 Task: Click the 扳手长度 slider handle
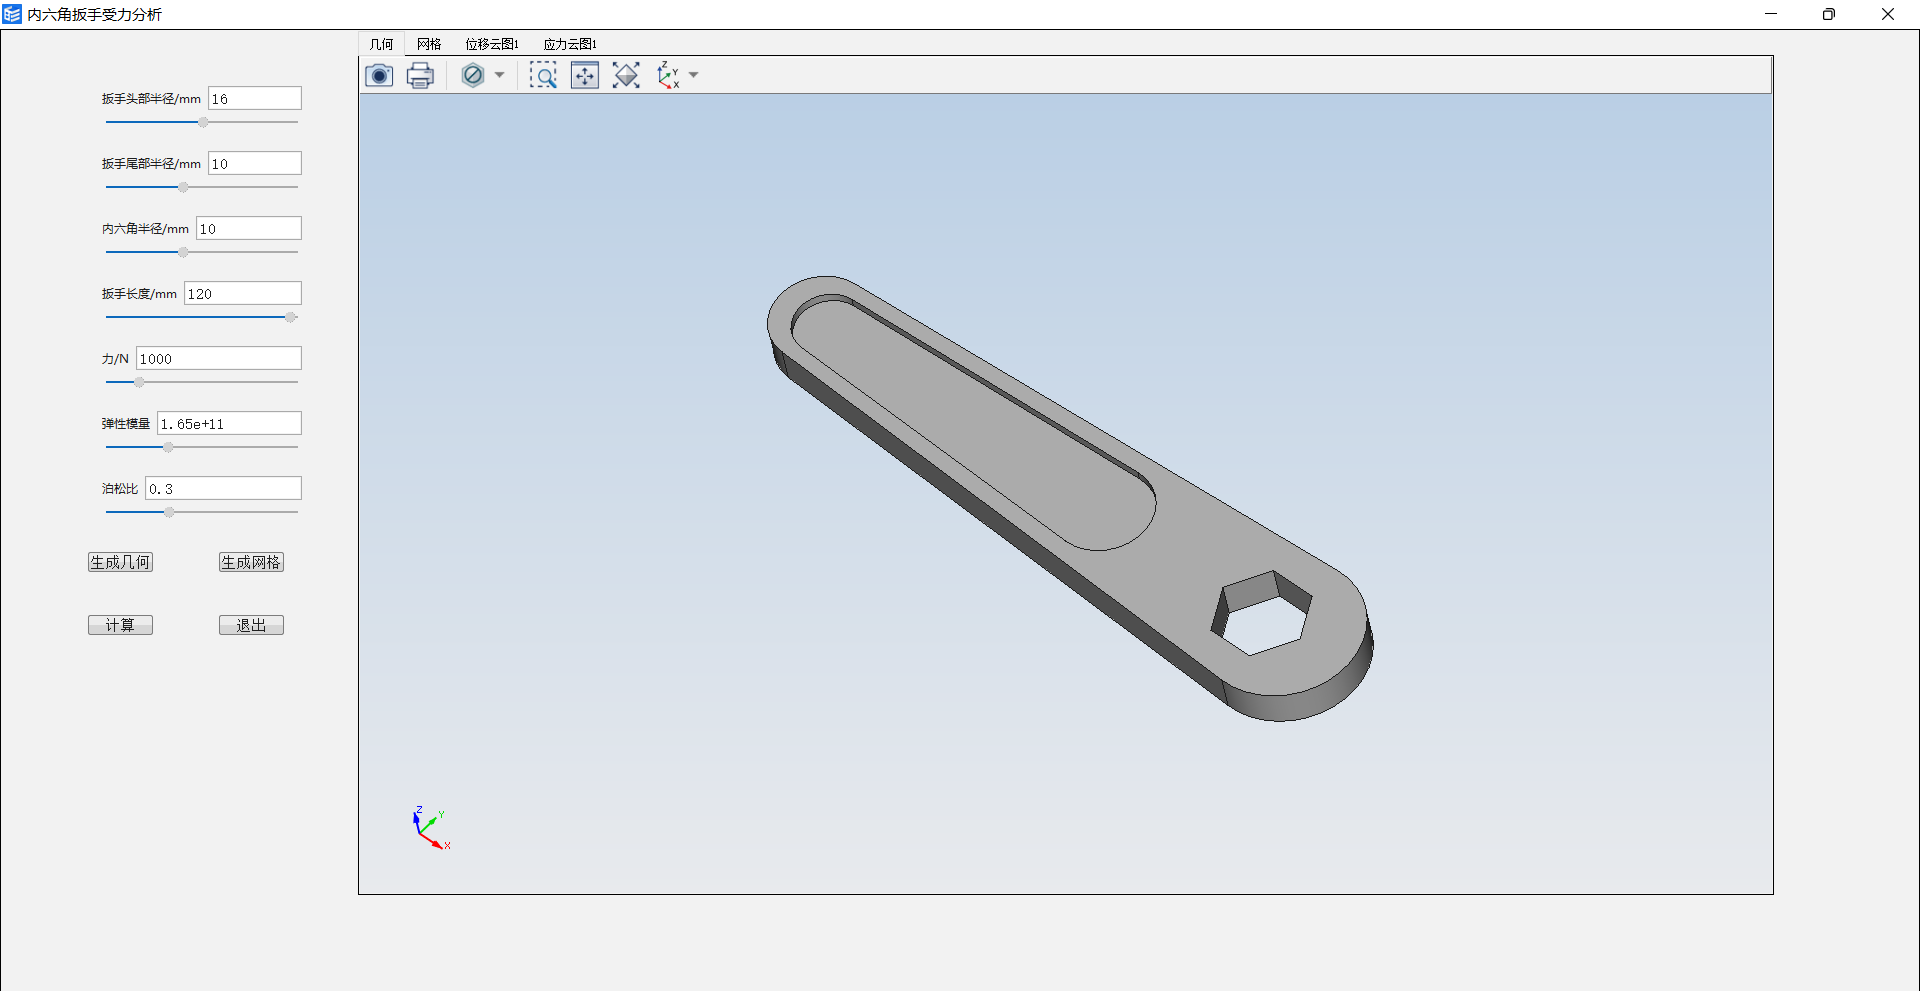[x=290, y=317]
